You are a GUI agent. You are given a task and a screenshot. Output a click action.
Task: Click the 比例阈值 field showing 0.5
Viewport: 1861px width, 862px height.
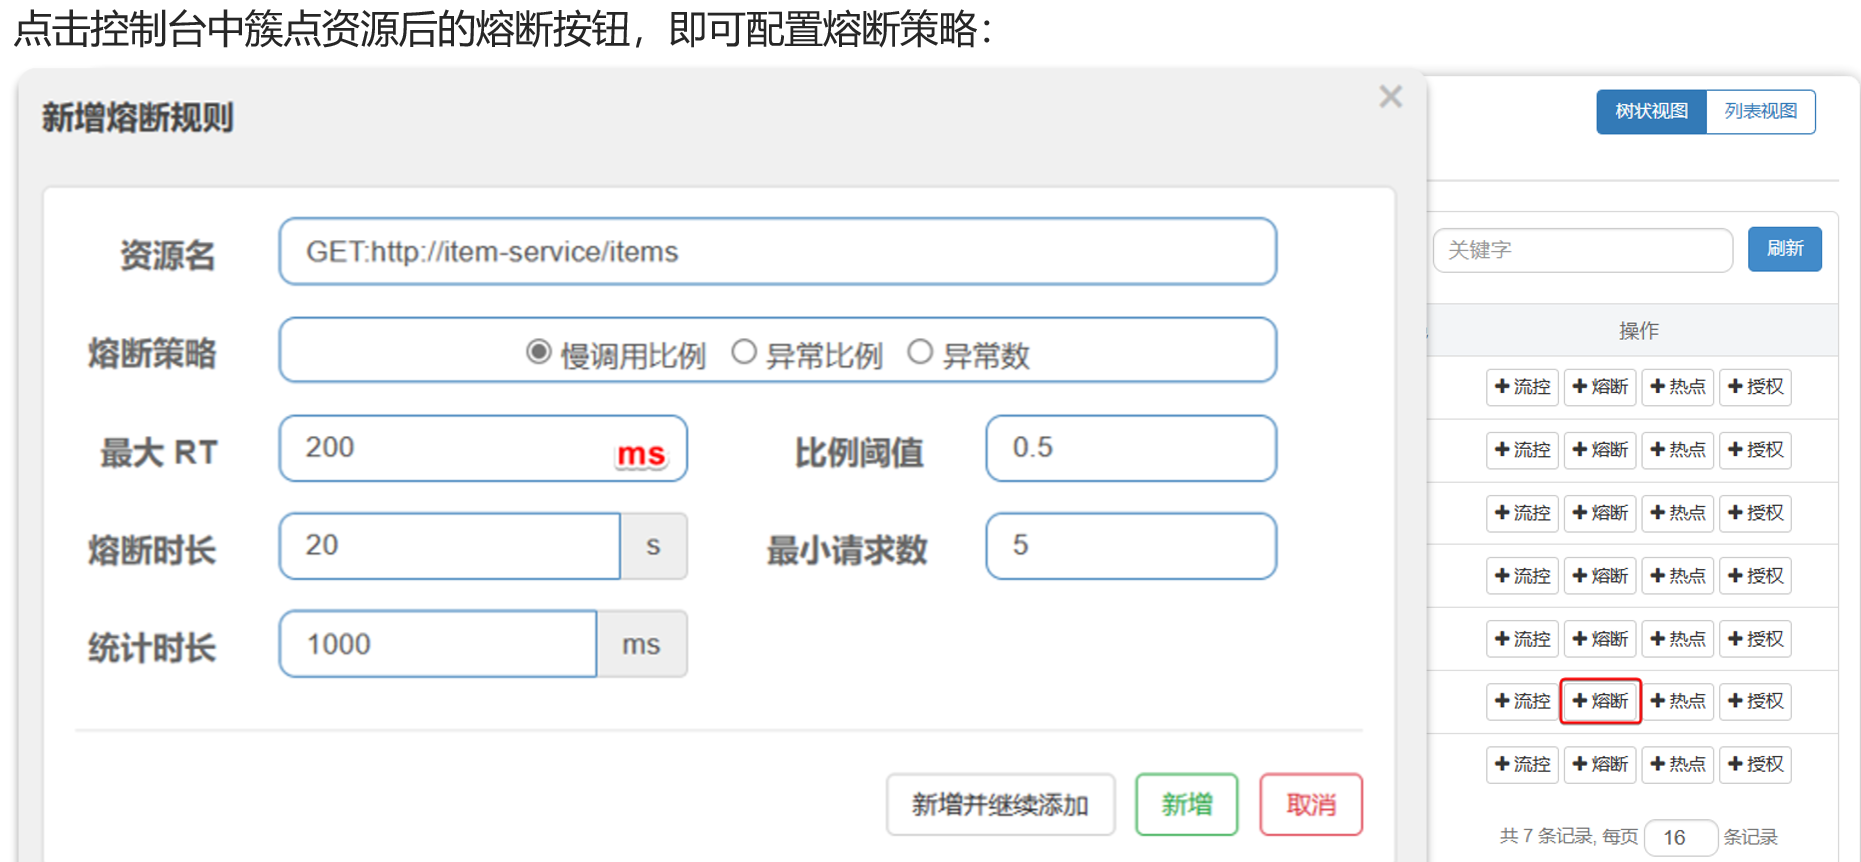pos(1131,448)
